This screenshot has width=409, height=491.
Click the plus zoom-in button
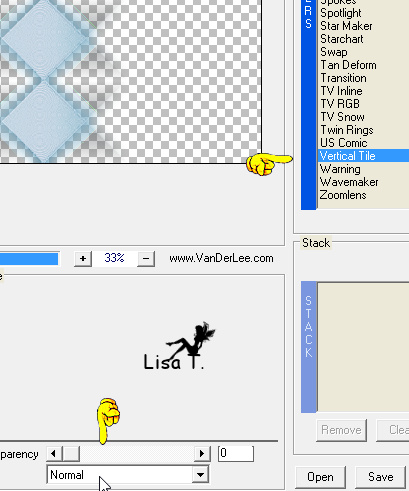[x=83, y=259]
